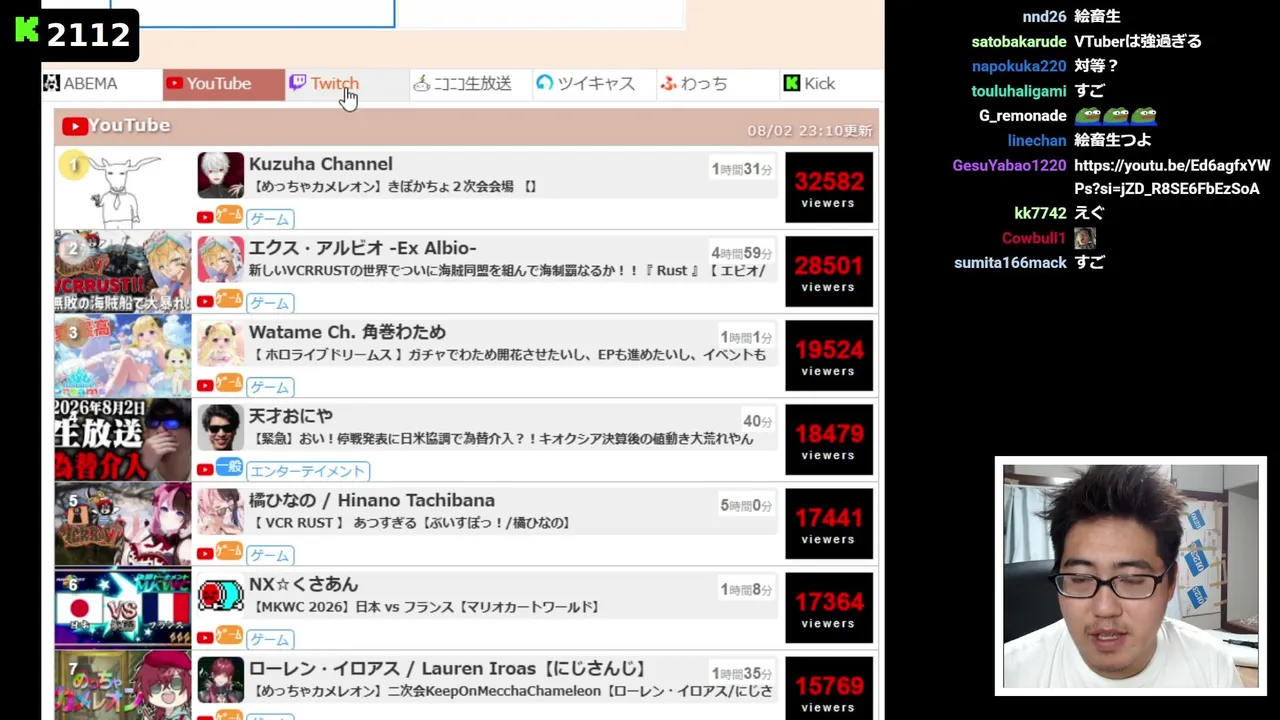This screenshot has width=1280, height=720.
Task: Click the small YouTube icon in Watame row
Action: (x=205, y=385)
